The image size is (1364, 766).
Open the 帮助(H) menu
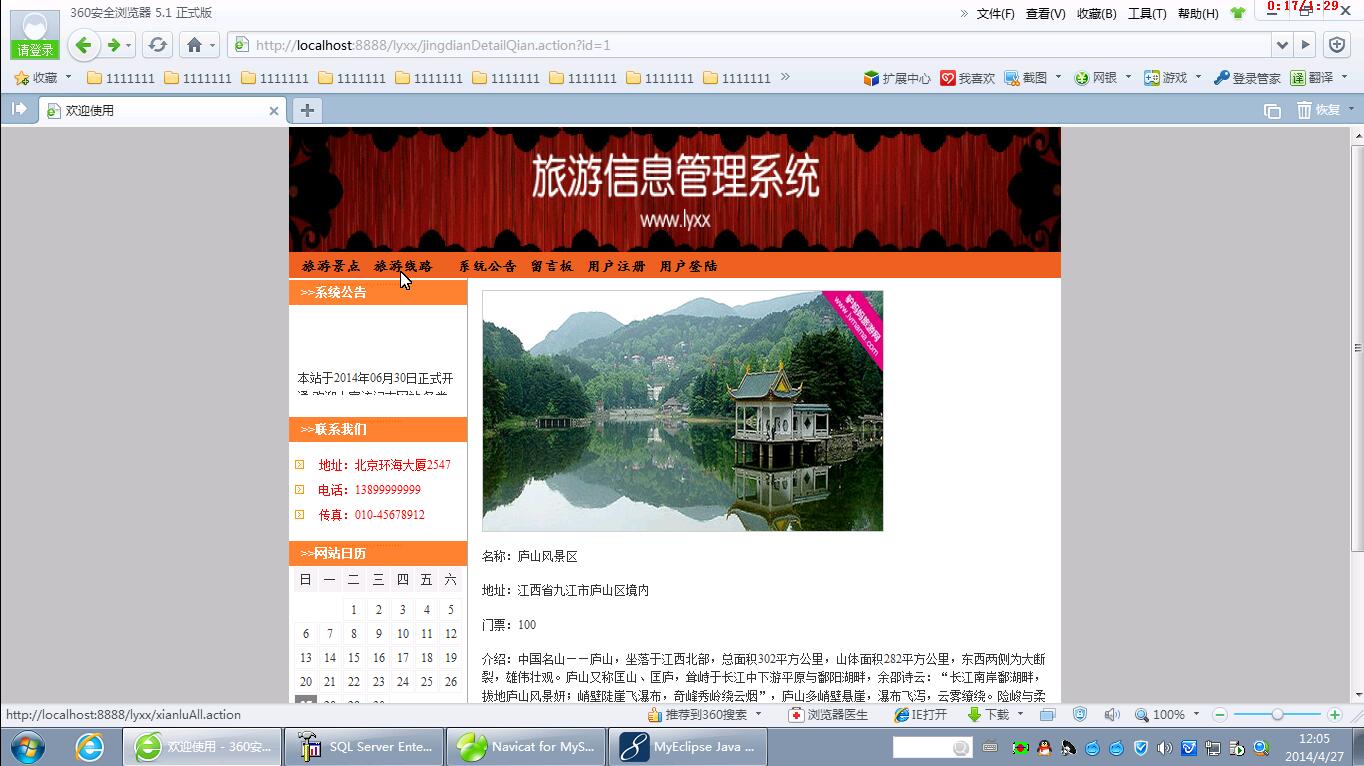1198,13
